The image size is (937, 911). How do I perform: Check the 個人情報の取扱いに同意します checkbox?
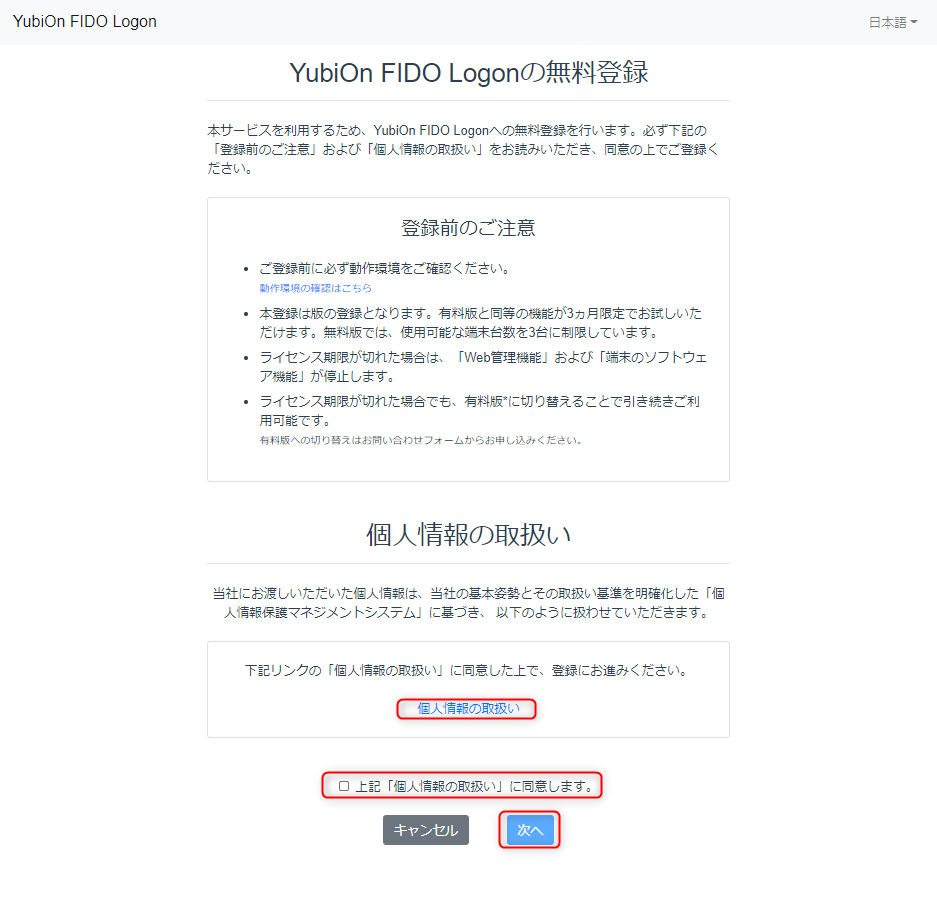click(344, 786)
